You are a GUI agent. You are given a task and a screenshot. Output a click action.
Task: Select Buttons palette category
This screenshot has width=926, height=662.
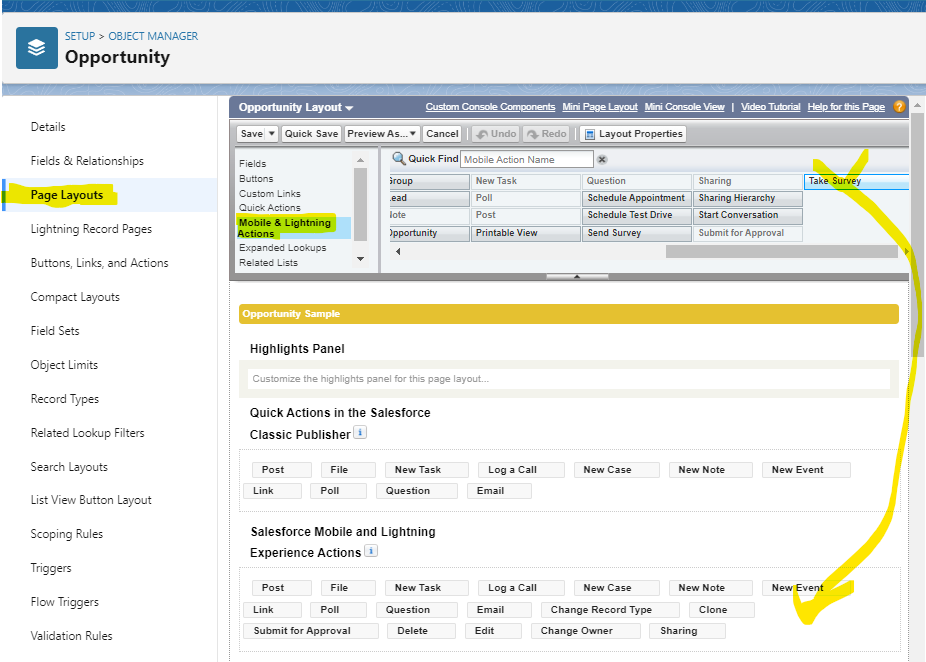tap(256, 178)
